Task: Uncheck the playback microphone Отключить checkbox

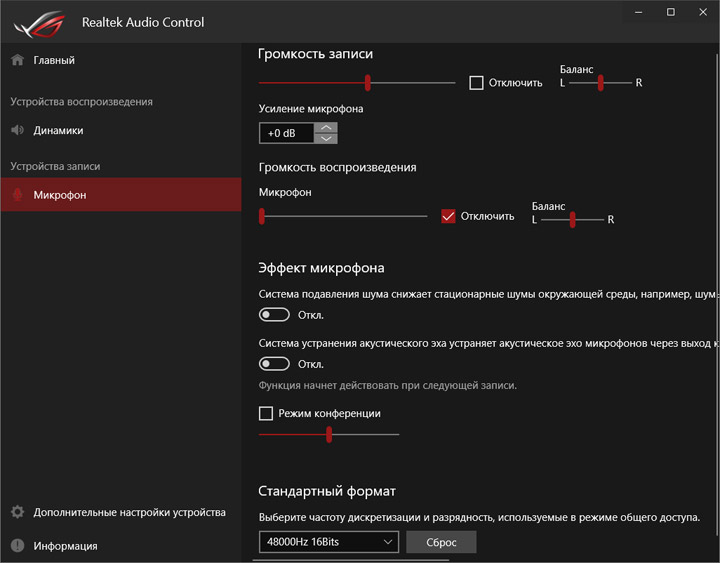Action: pos(448,216)
